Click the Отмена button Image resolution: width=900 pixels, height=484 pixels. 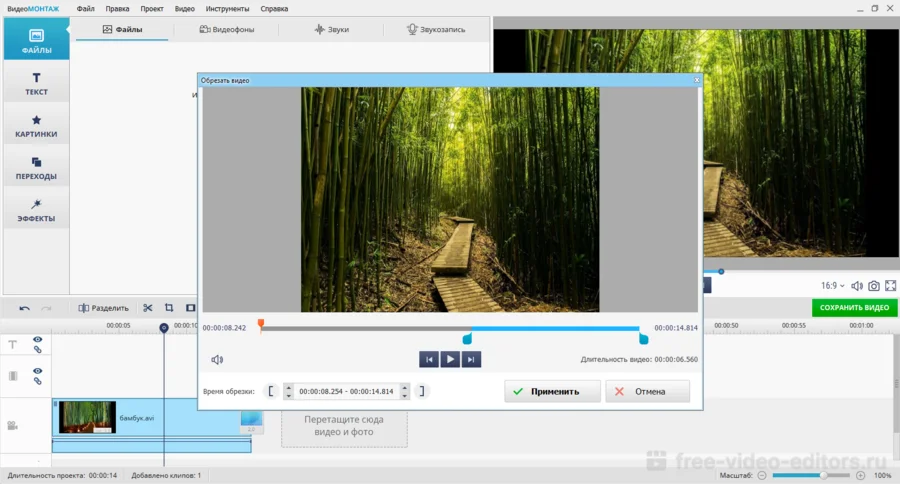pyautogui.click(x=647, y=391)
